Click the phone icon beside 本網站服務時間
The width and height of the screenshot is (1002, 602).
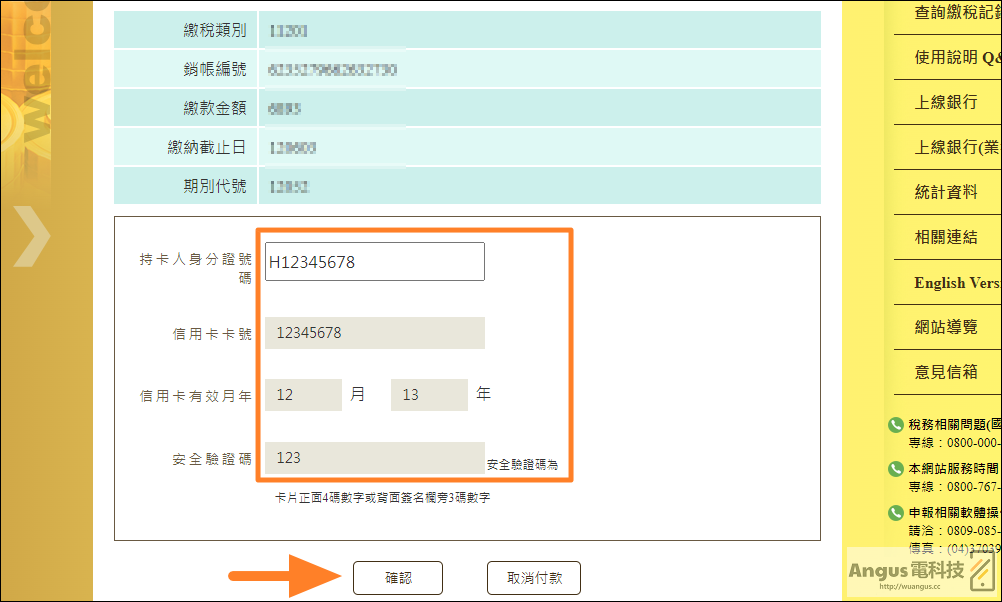point(896,468)
